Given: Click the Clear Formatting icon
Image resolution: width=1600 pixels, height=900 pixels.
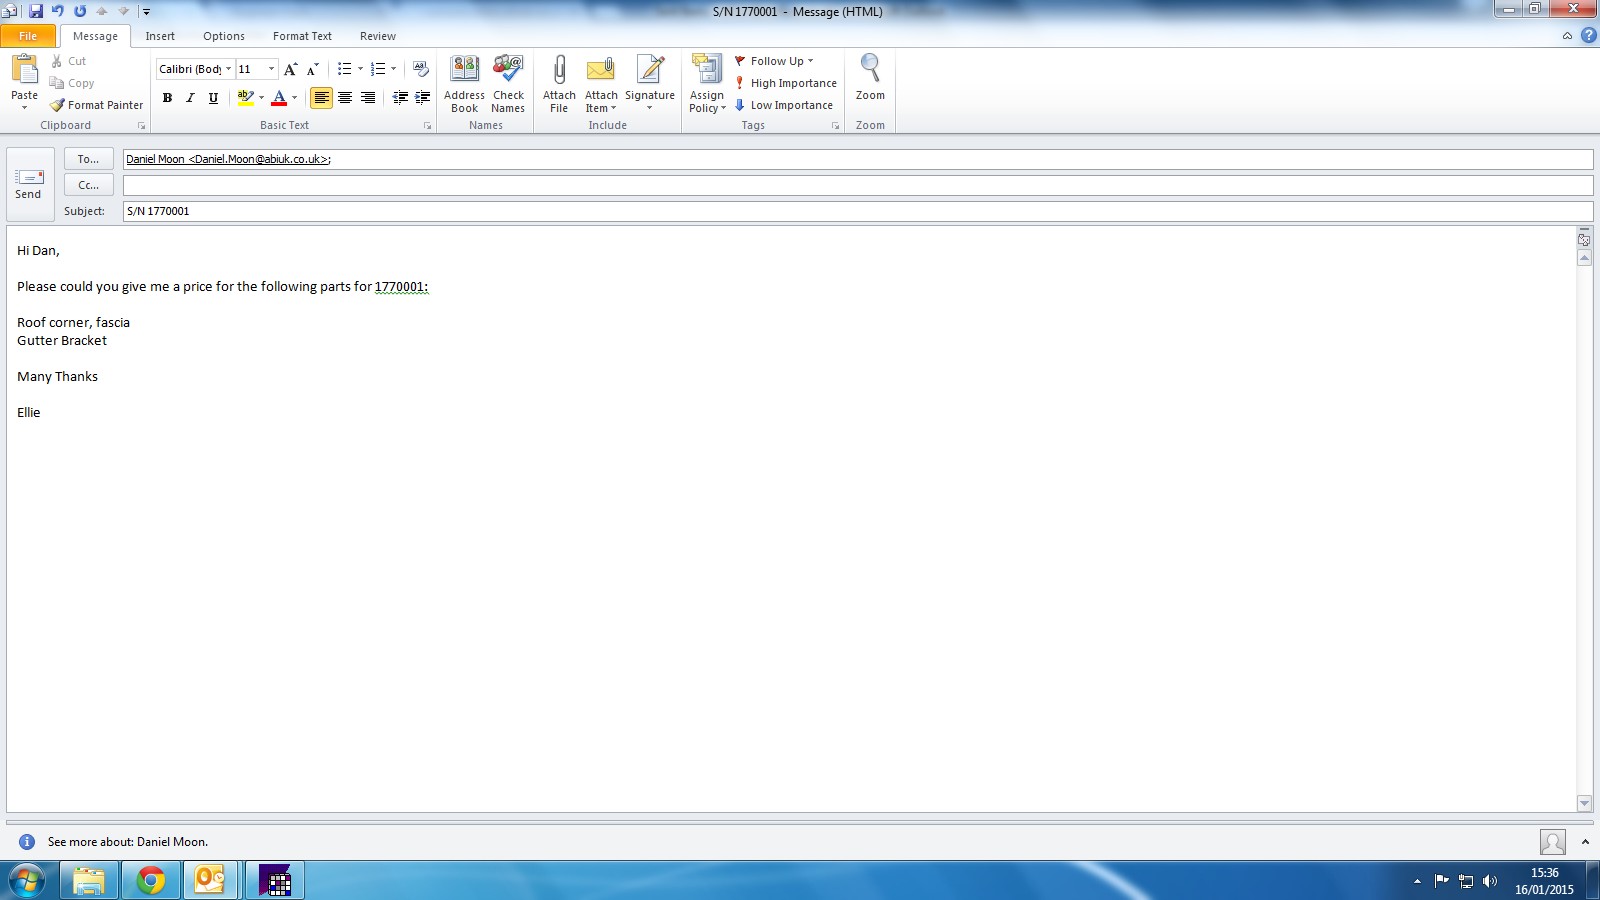Looking at the screenshot, I should click(x=421, y=69).
